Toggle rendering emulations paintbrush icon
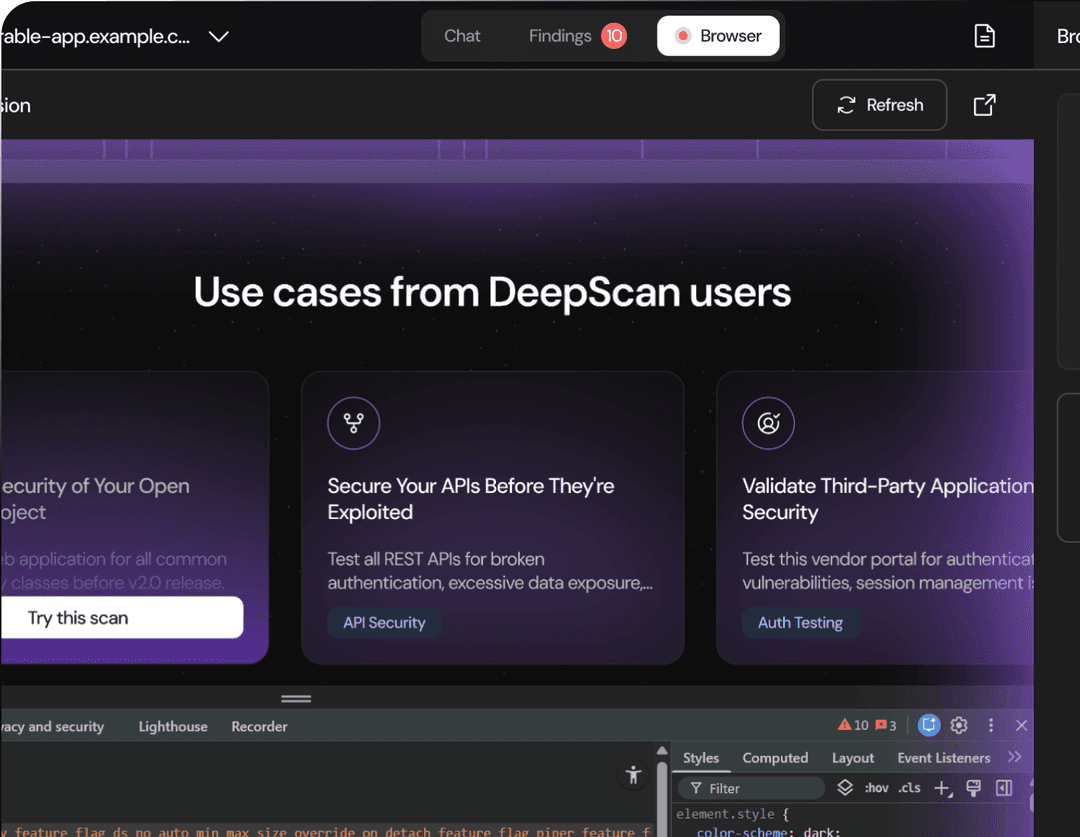This screenshot has width=1080, height=837. (973, 787)
